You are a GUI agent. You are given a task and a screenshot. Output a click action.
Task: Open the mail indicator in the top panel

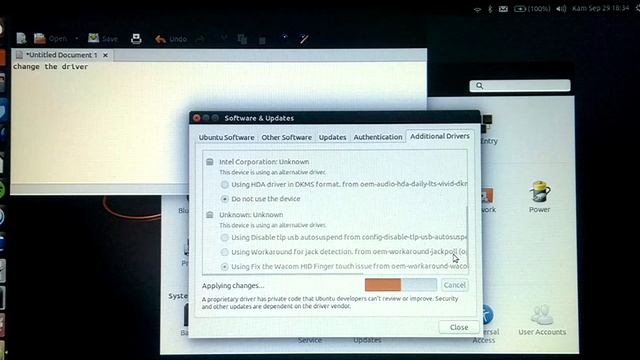[x=503, y=9]
